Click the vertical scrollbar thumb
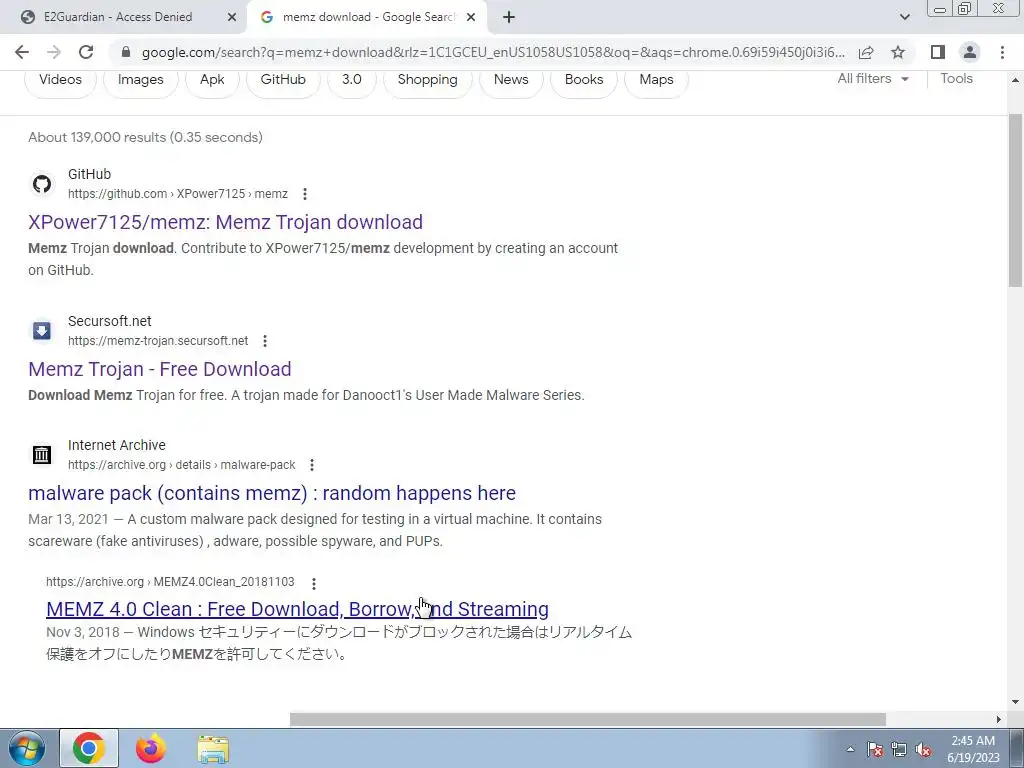1024x768 pixels. 1015,200
